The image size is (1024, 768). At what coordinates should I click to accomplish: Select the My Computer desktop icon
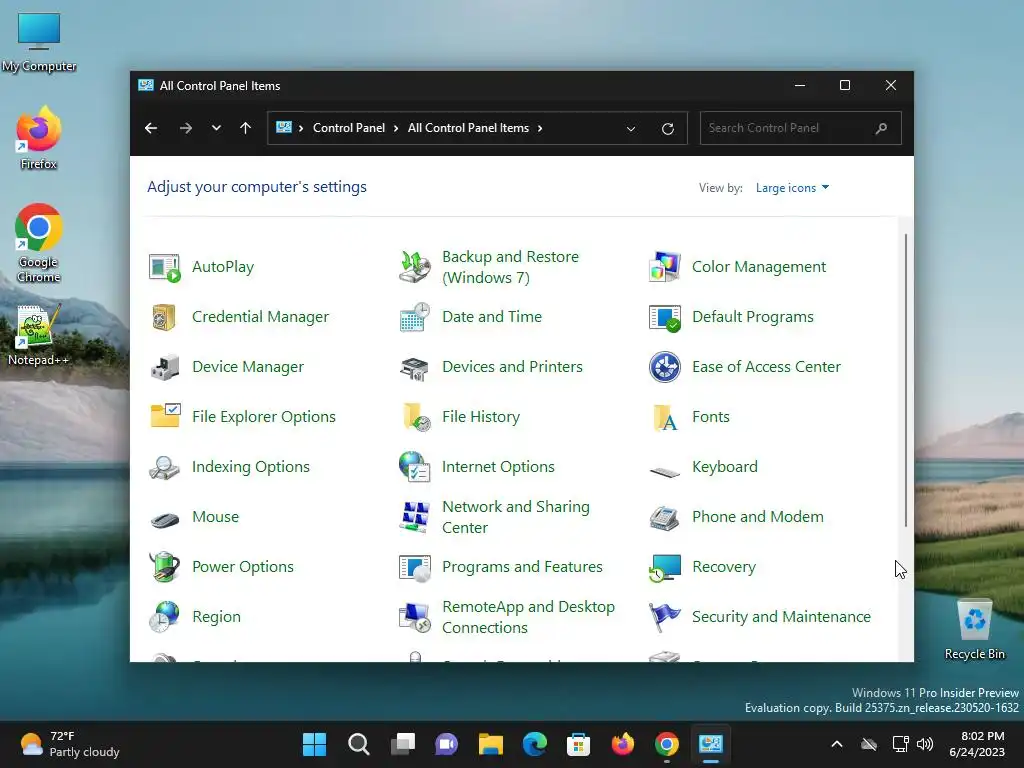[39, 42]
